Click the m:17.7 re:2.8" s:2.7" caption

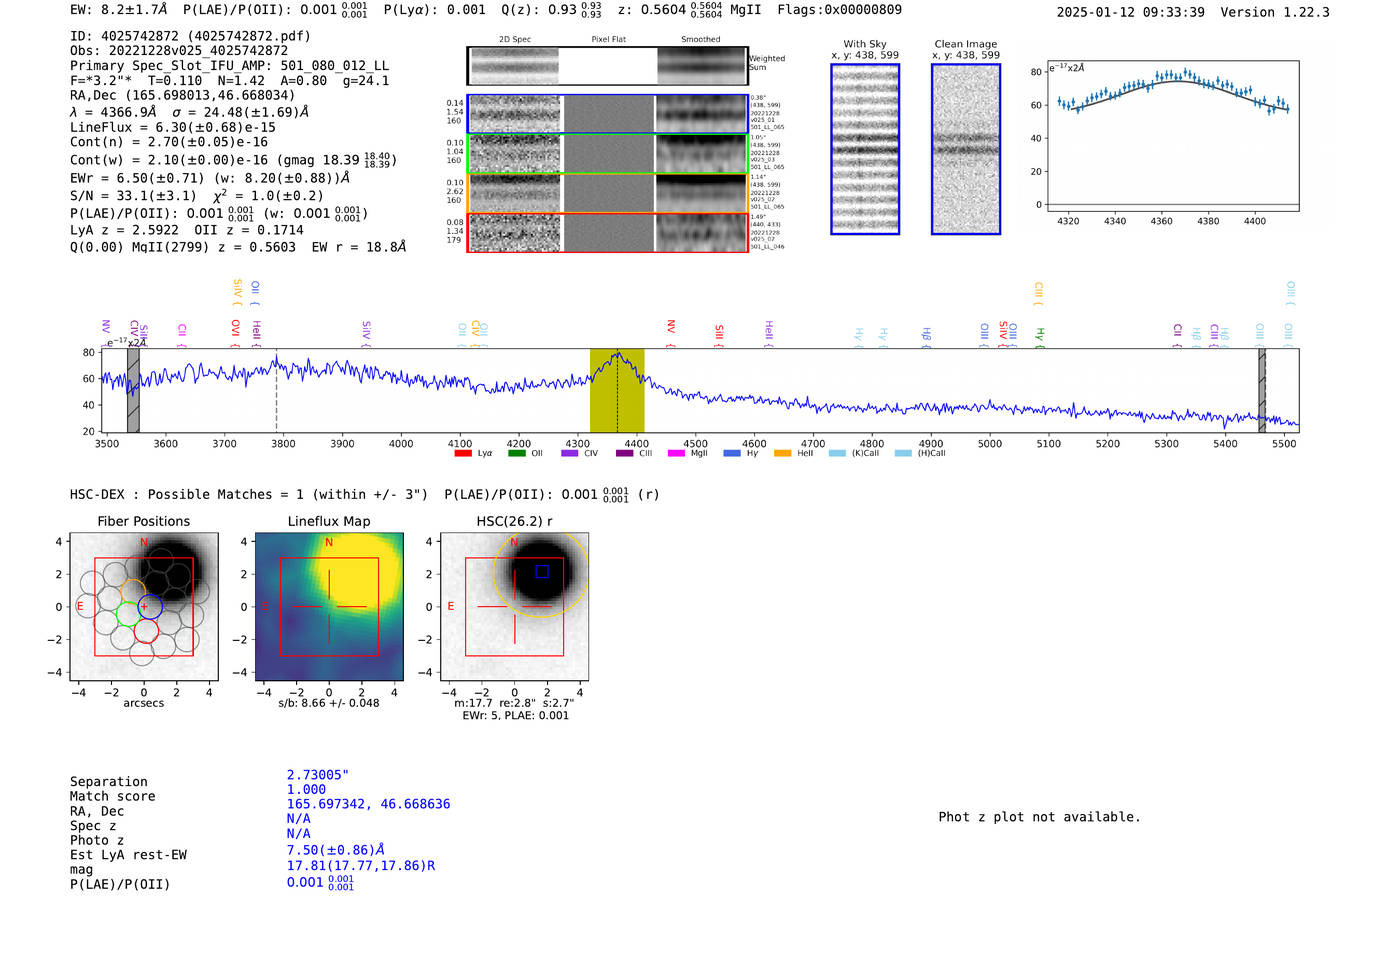pyautogui.click(x=514, y=703)
